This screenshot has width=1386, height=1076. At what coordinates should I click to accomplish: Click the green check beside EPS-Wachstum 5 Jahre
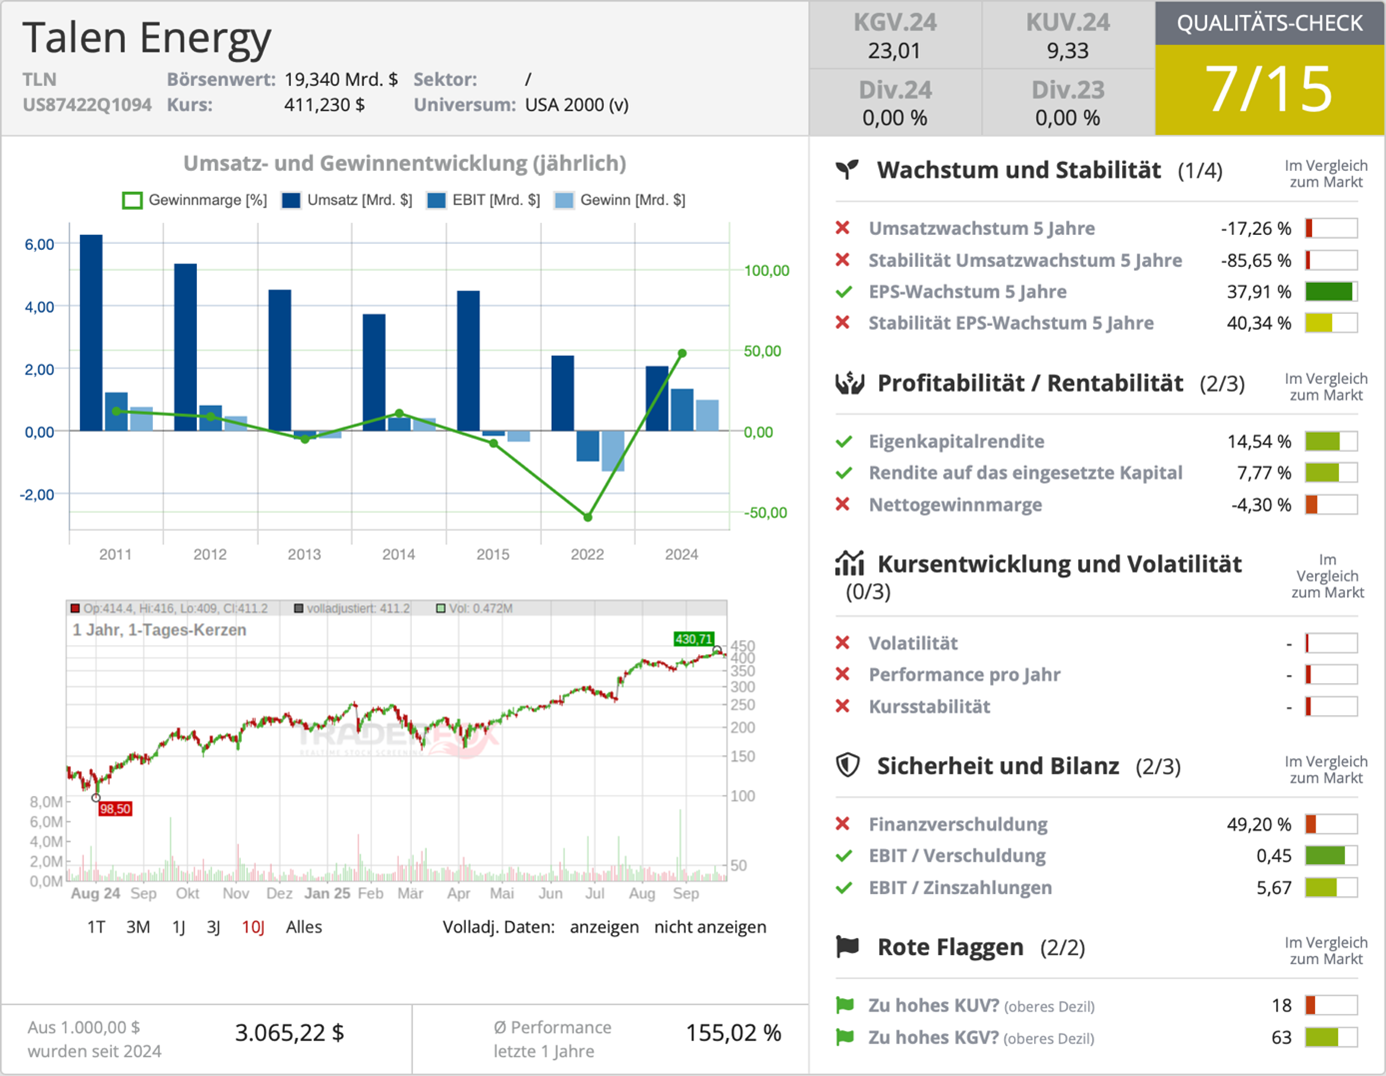point(844,292)
